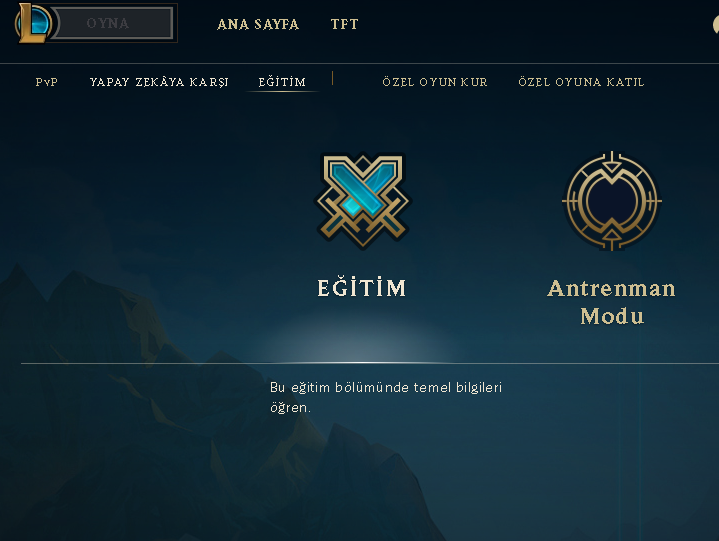The width and height of the screenshot is (719, 541).
Task: Click the glowing highlight beneath EĞİTİM card
Action: coord(362,339)
